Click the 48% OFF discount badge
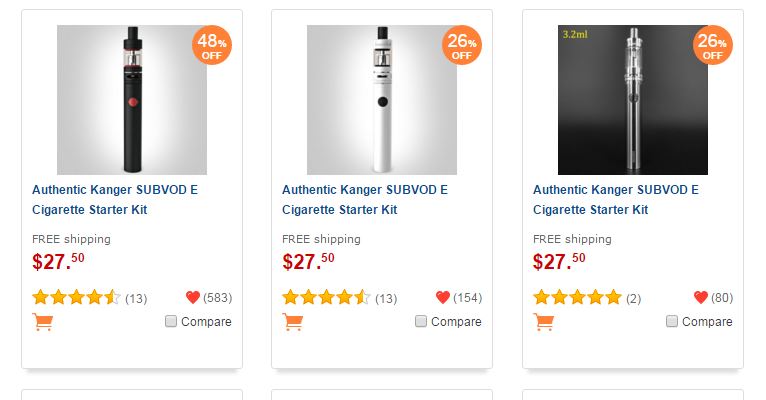The image size is (766, 400). click(x=211, y=46)
